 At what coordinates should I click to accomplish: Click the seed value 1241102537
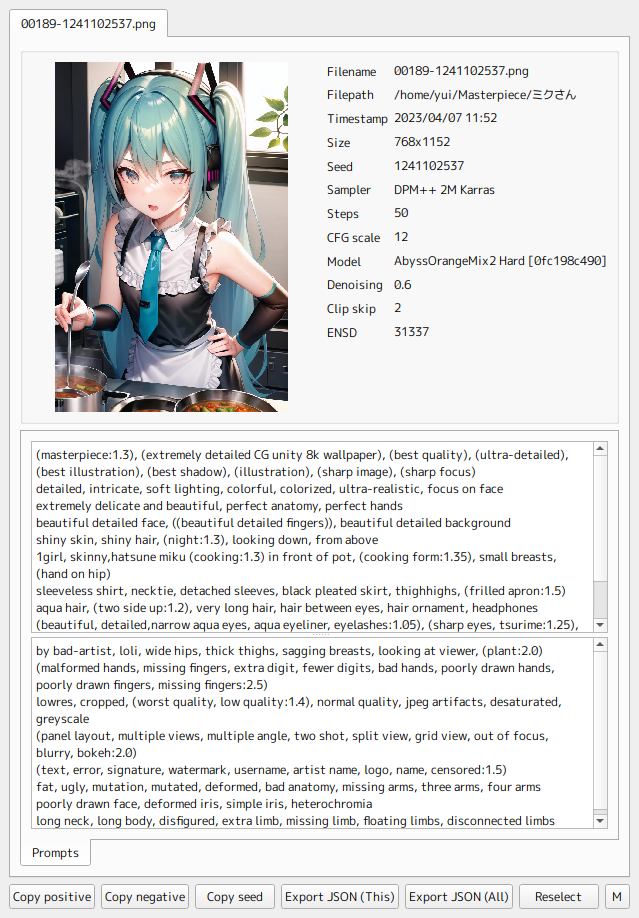pyautogui.click(x=429, y=166)
